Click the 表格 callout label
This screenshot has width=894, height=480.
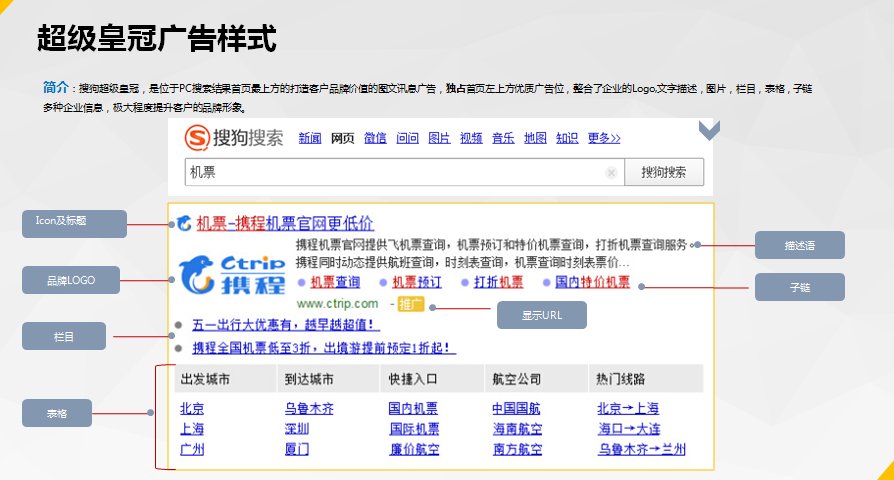[57, 413]
